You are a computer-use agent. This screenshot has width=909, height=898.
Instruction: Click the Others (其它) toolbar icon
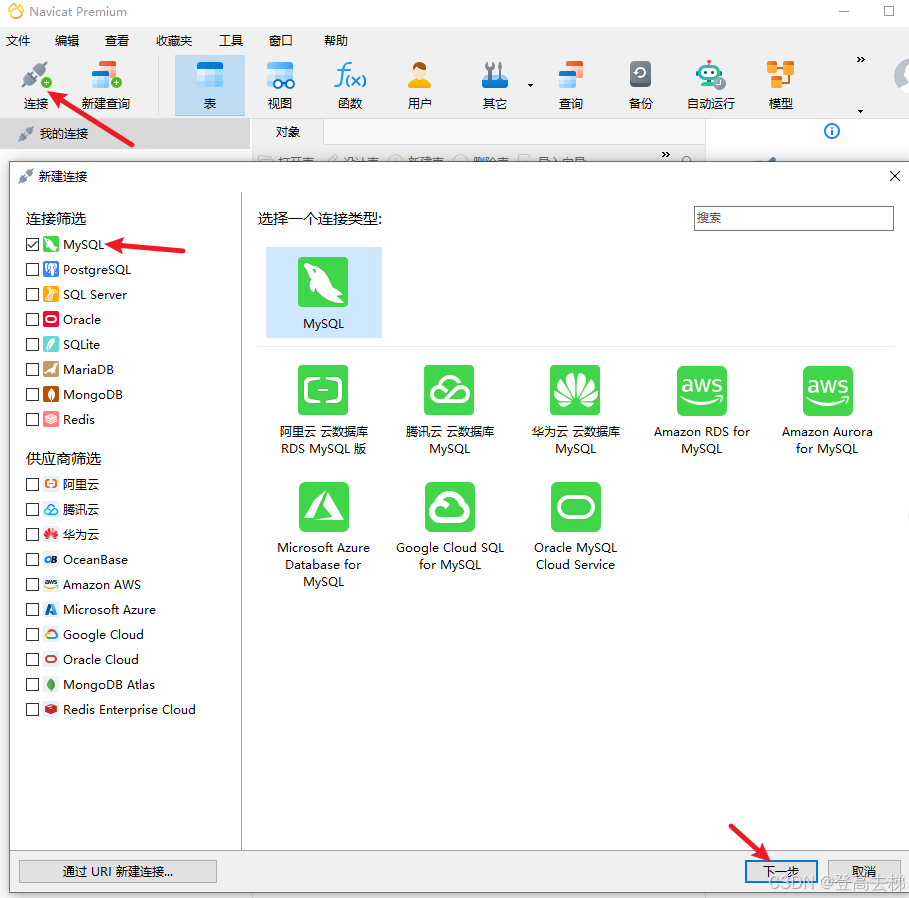[x=495, y=85]
